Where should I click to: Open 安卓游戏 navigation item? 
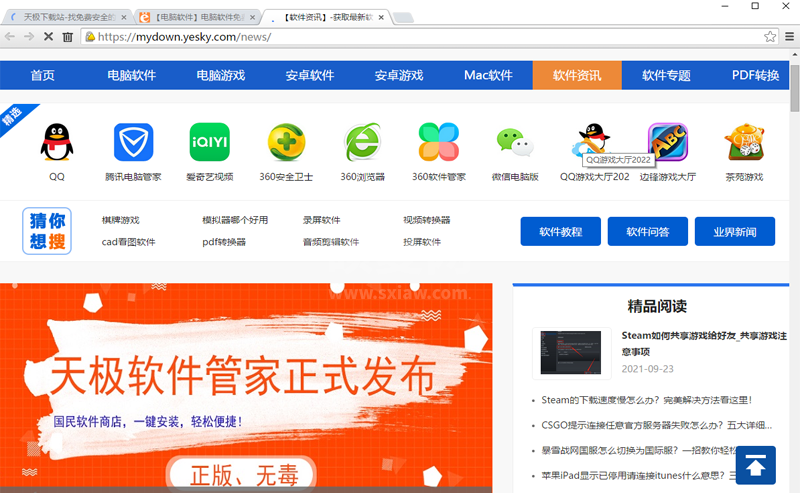399,76
